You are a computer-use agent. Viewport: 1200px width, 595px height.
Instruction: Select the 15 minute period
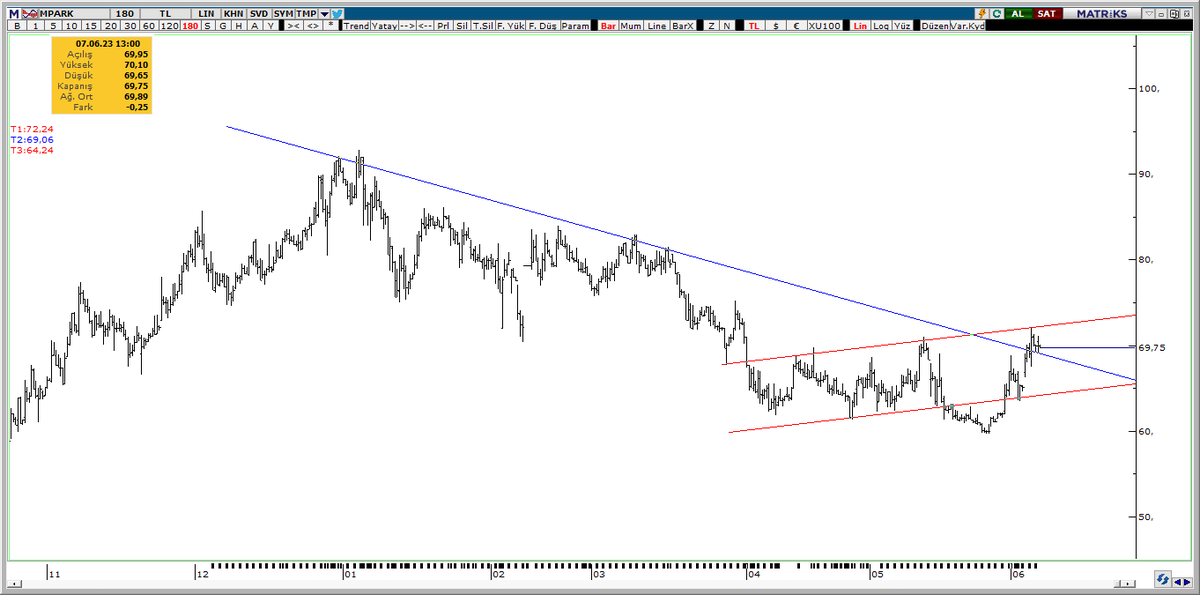91,26
